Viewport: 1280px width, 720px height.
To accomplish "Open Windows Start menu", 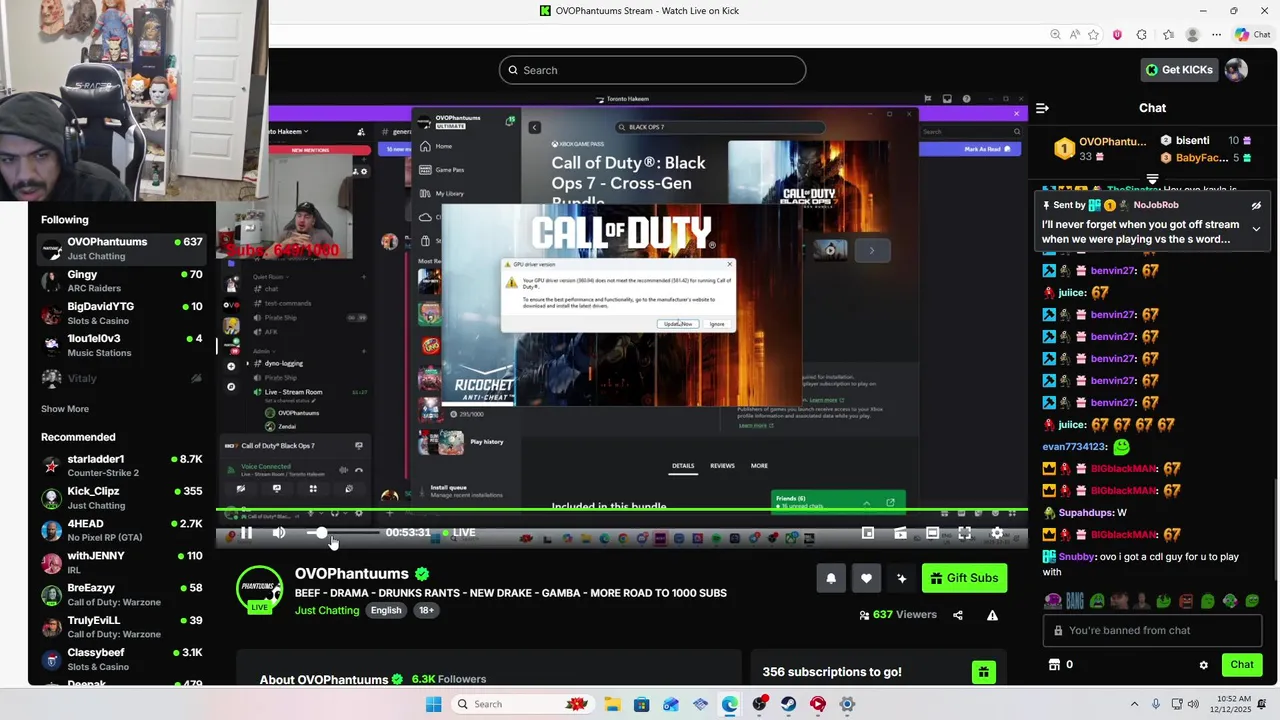I will [433, 704].
